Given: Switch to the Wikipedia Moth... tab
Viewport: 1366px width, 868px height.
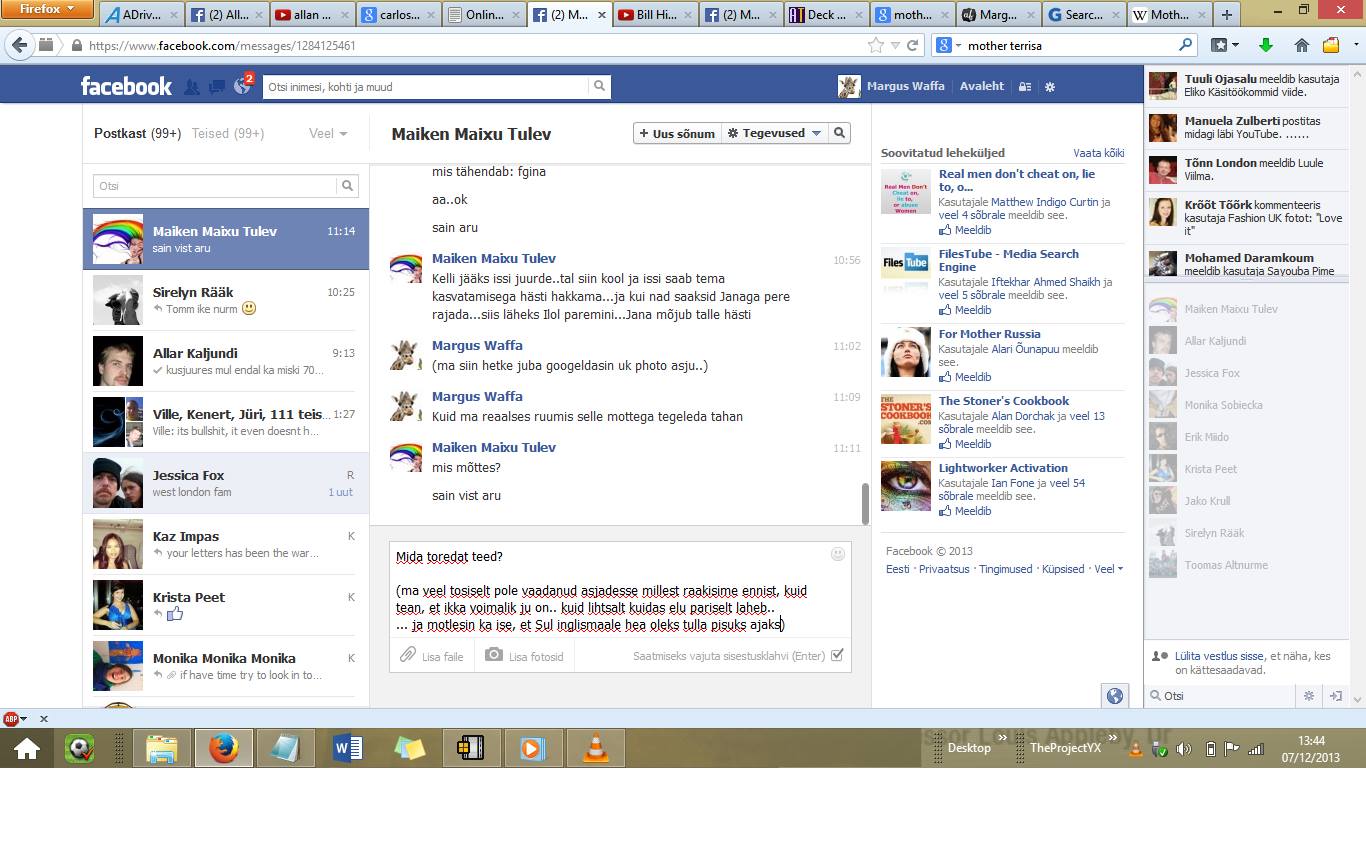Looking at the screenshot, I should click(x=1167, y=14).
